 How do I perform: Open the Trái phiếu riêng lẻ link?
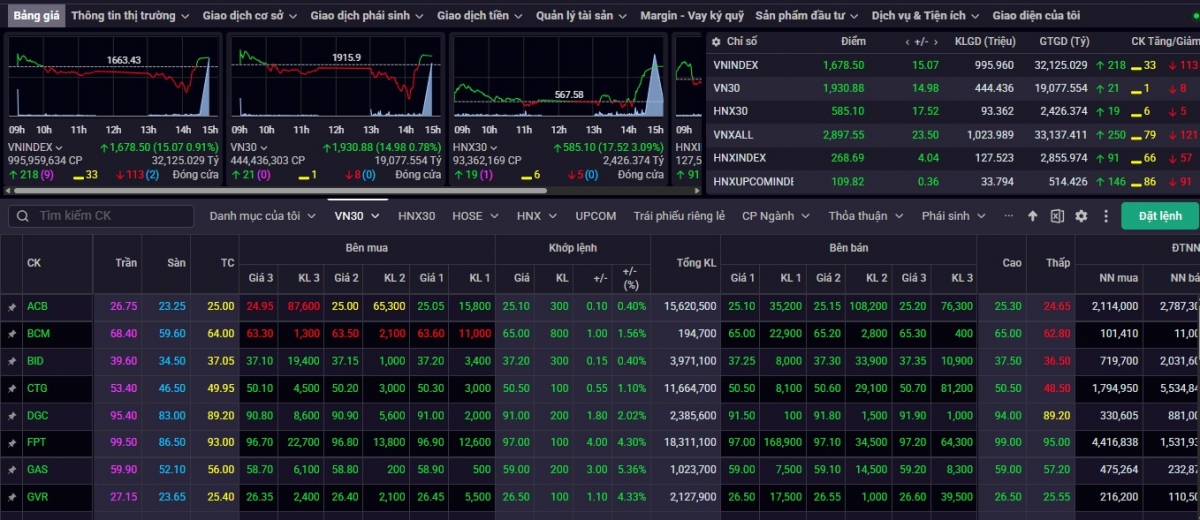click(679, 216)
